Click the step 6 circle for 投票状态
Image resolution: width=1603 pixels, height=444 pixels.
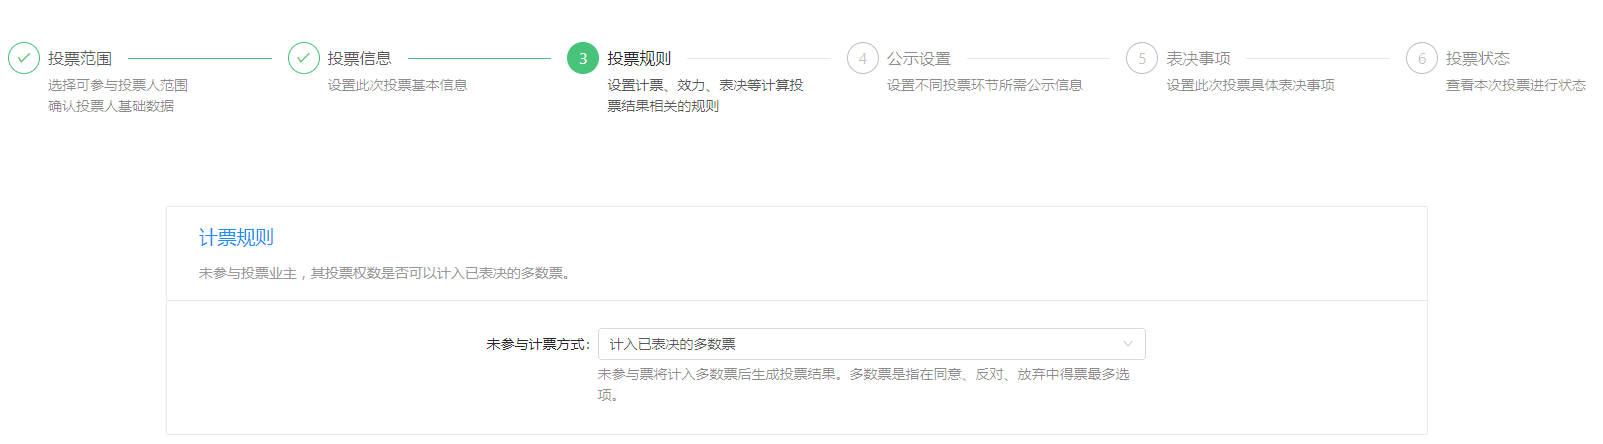[1422, 58]
